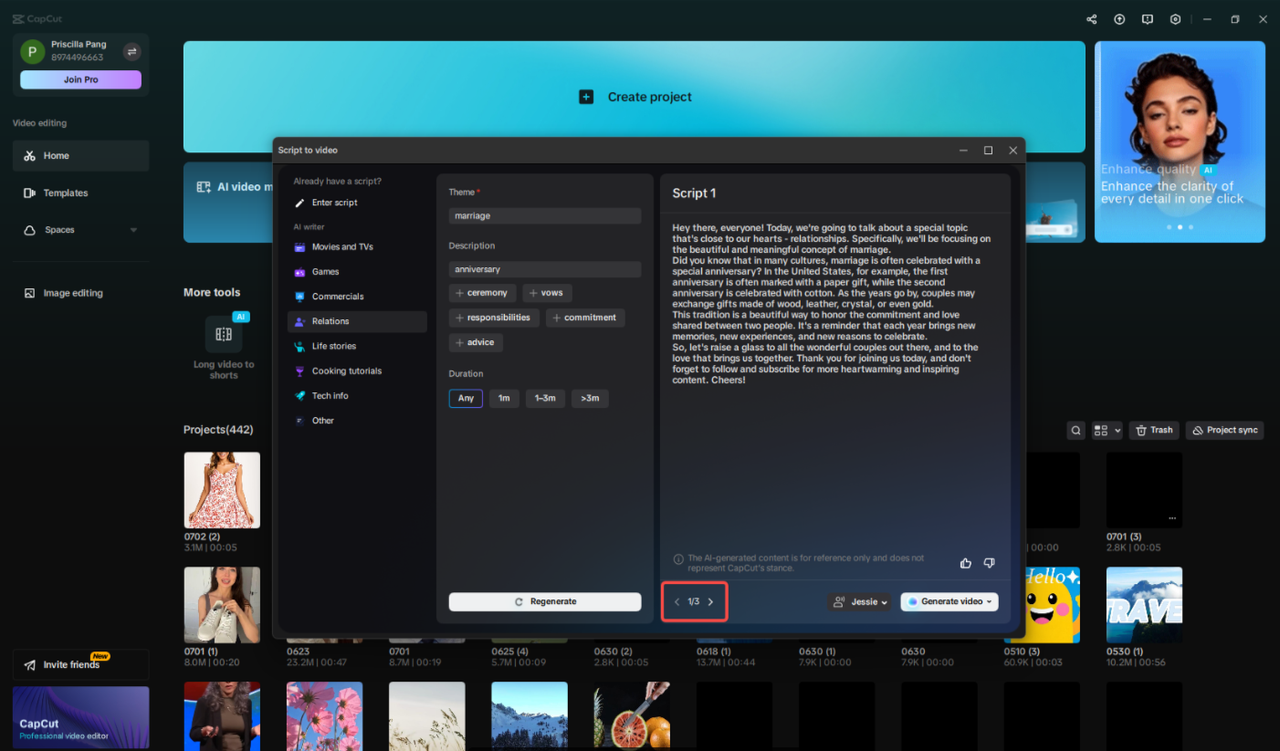Click the CapCut Professional video editor banner
The image size is (1280, 751).
(81, 718)
